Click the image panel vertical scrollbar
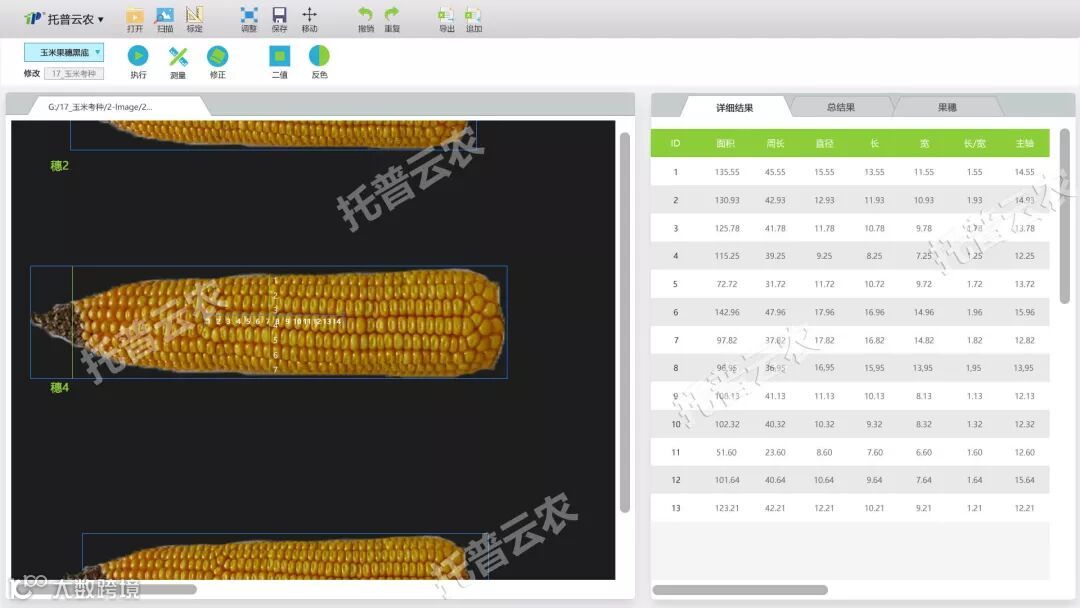Viewport: 1080px width, 608px height. pyautogui.click(x=625, y=322)
